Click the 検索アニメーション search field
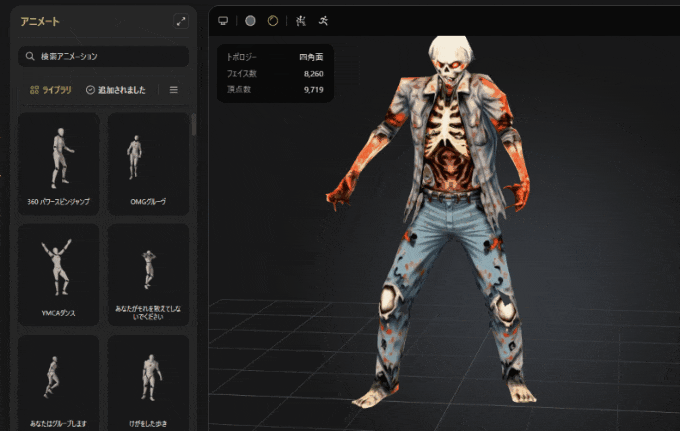 [x=110, y=57]
